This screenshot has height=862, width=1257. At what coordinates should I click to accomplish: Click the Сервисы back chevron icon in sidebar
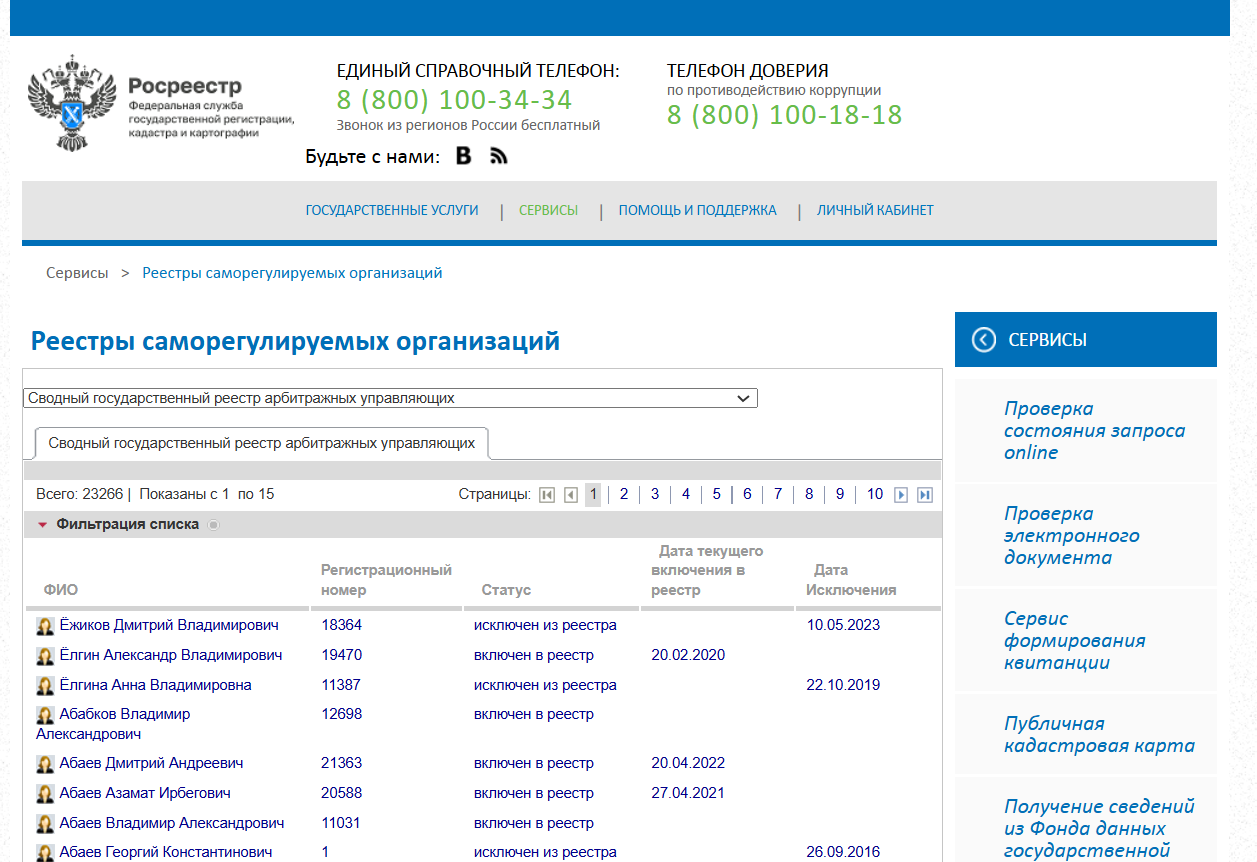984,339
